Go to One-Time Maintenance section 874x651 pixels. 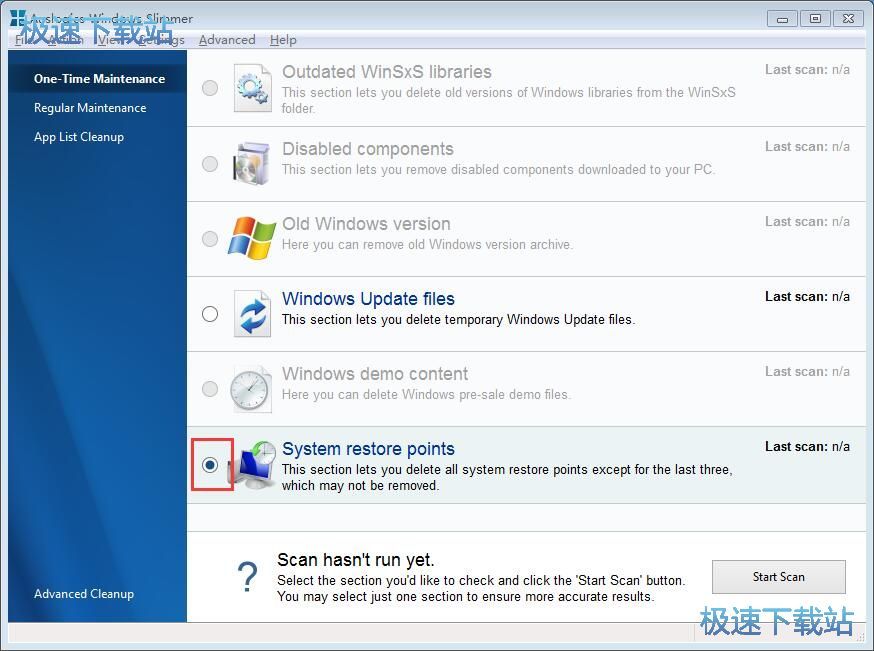[x=99, y=79]
